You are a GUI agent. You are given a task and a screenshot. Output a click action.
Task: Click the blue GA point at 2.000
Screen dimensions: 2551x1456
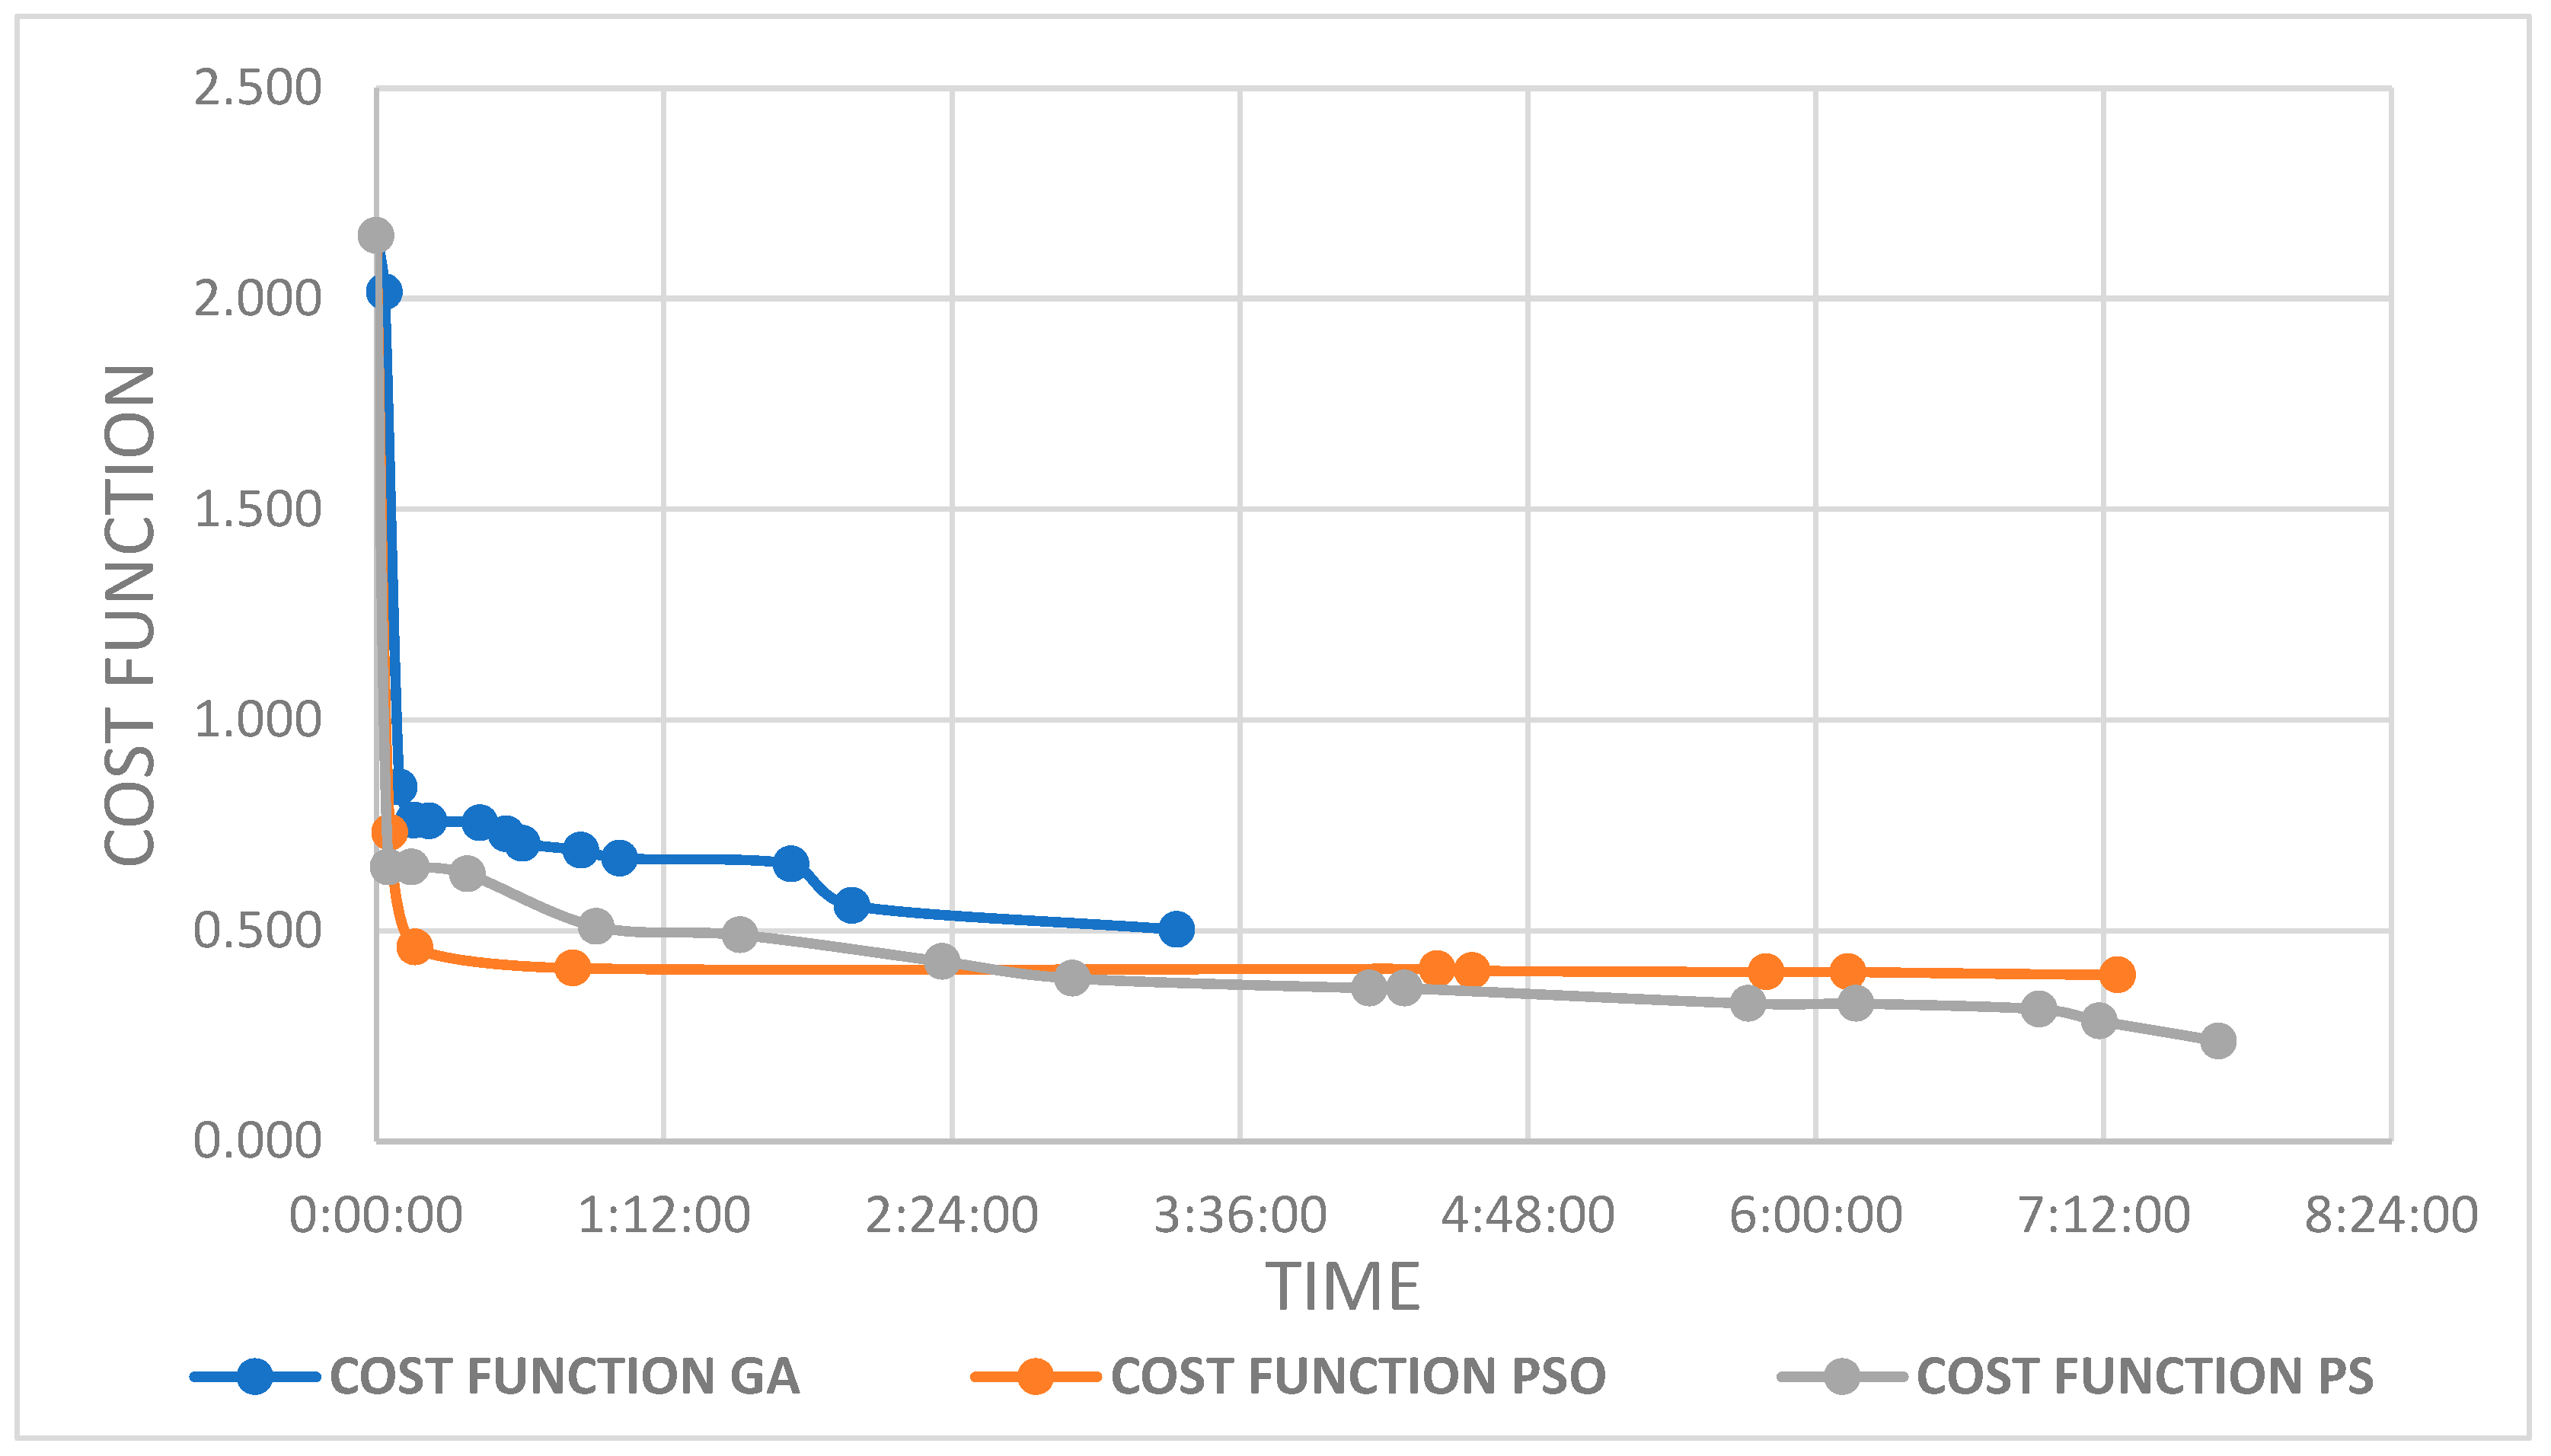[x=384, y=292]
